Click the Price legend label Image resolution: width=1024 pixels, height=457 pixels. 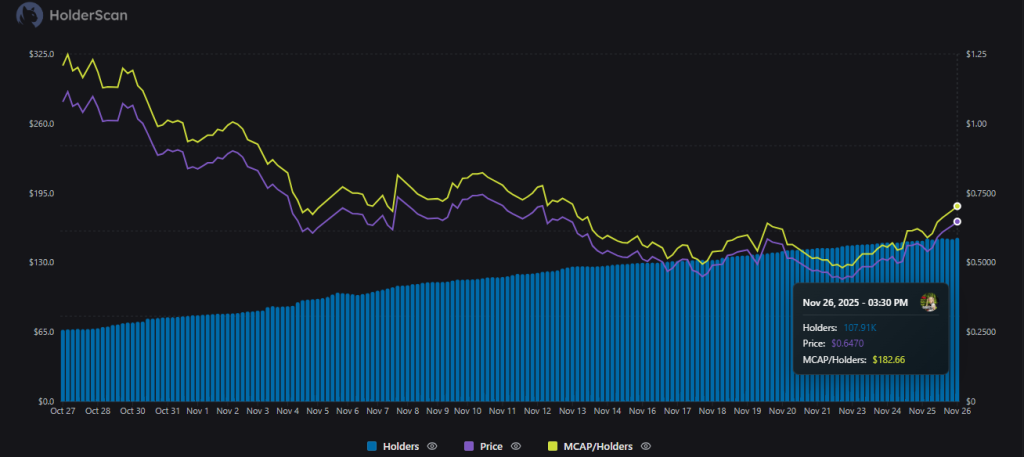[x=492, y=446]
